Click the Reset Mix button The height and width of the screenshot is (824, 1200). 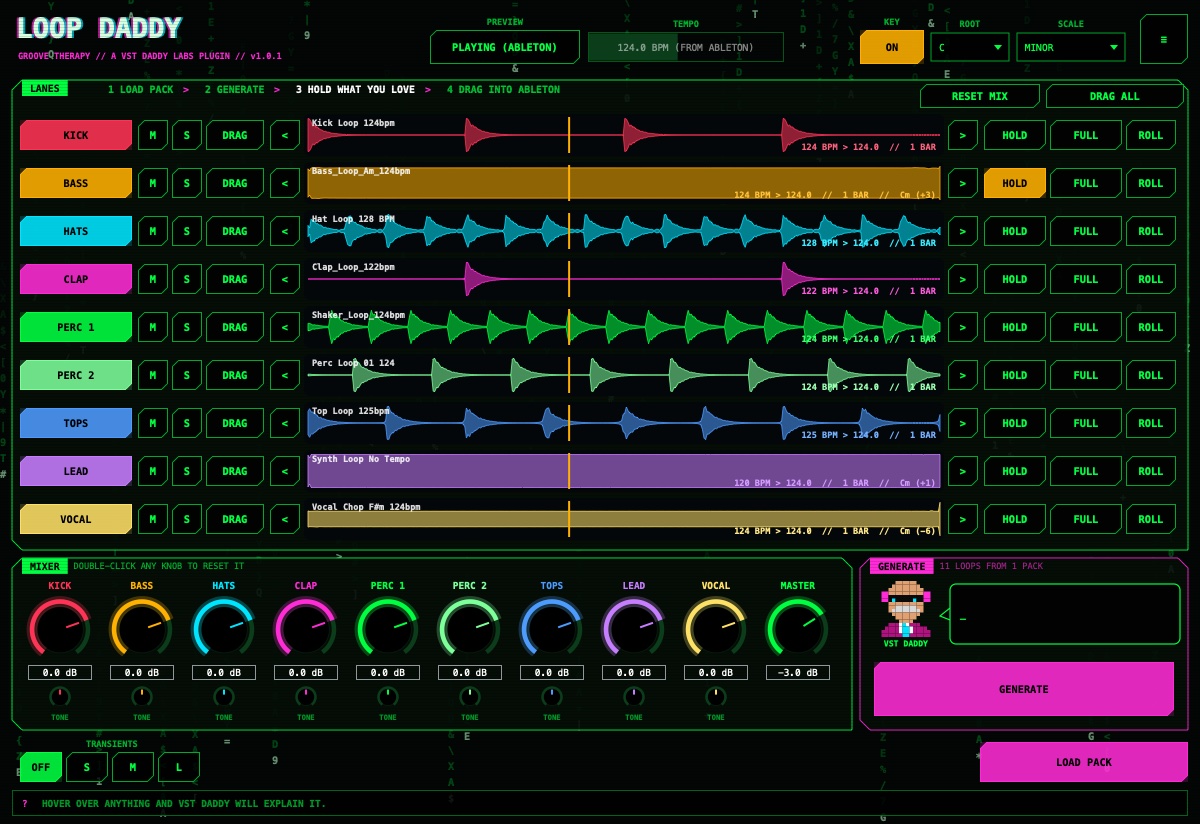point(980,96)
